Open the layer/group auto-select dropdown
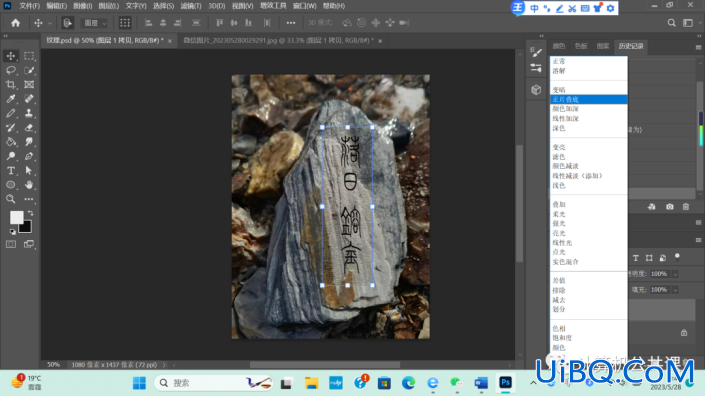Image resolution: width=705 pixels, height=396 pixels. coord(95,23)
